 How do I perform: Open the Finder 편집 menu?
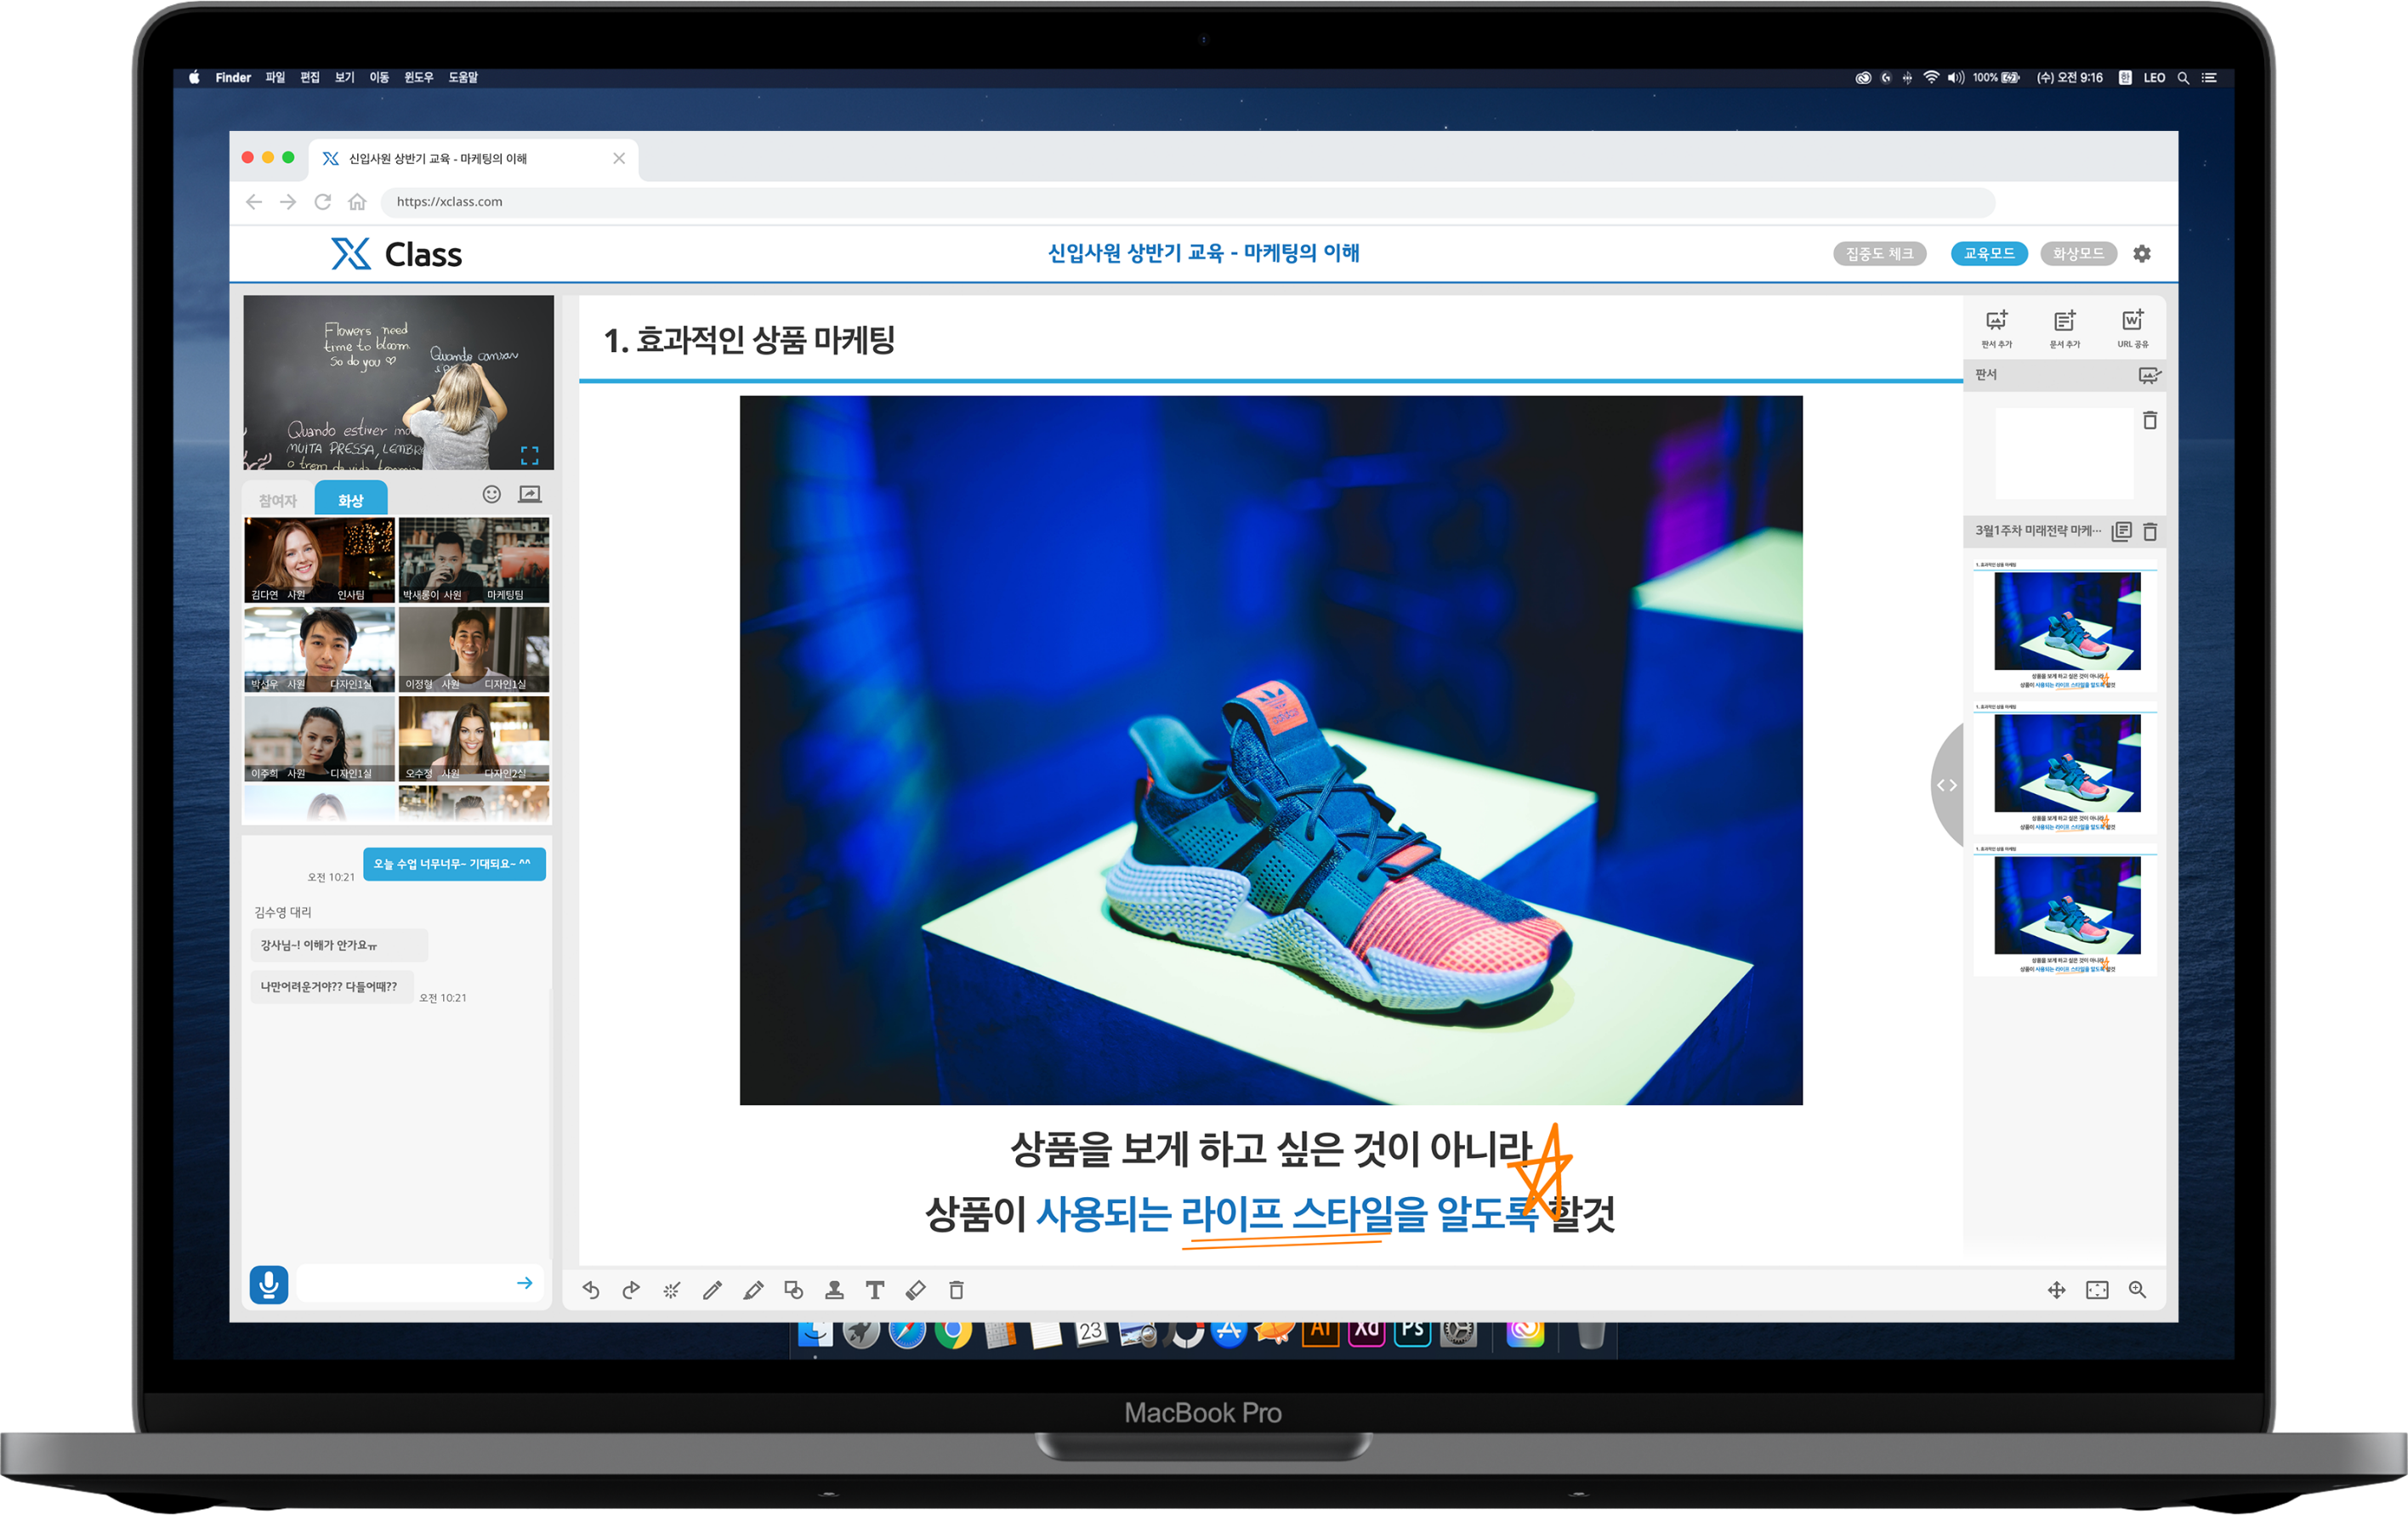(310, 77)
